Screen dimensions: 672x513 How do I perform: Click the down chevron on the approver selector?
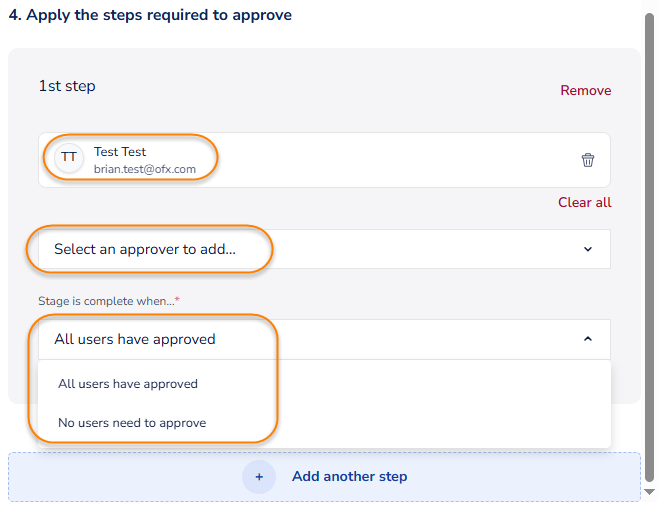[587, 249]
